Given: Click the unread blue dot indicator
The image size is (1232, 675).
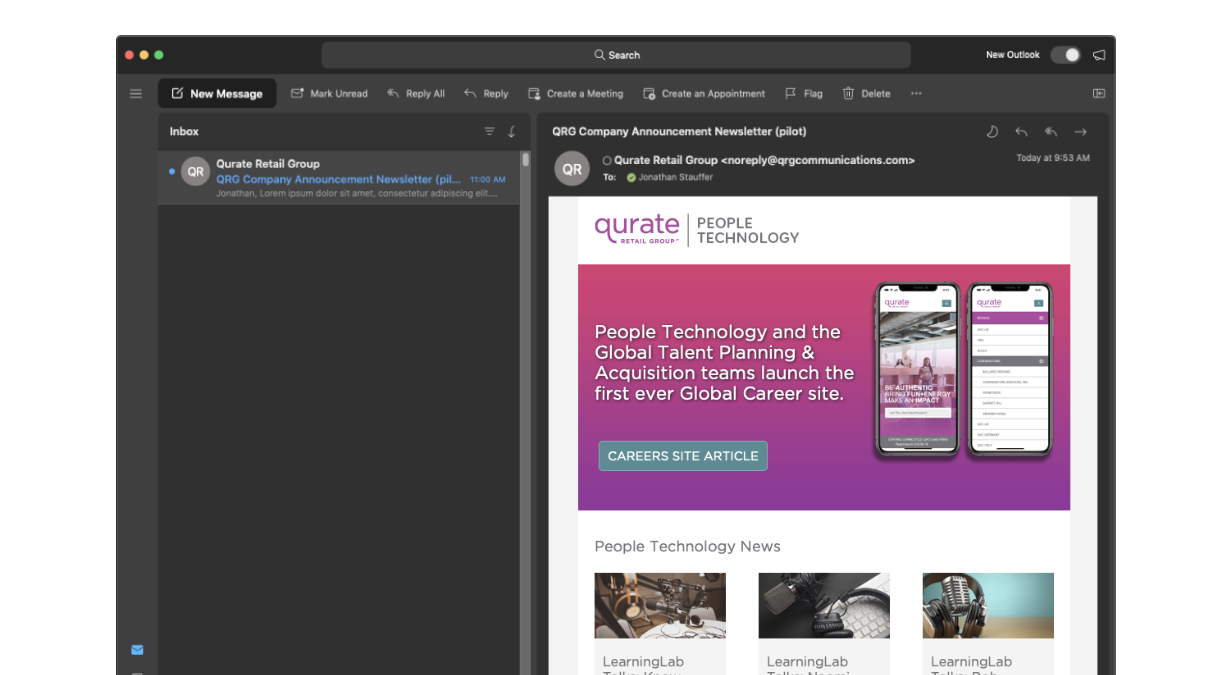Looking at the screenshot, I should point(172,171).
